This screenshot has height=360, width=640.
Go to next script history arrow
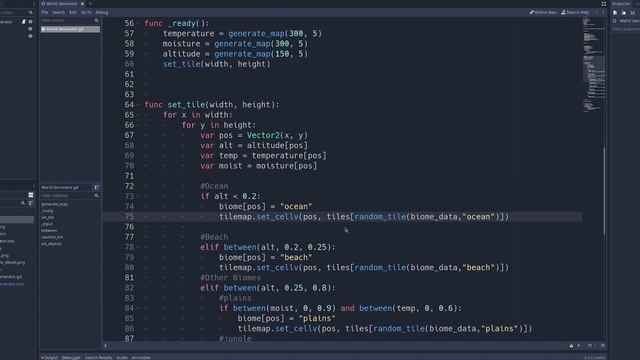tap(603, 12)
